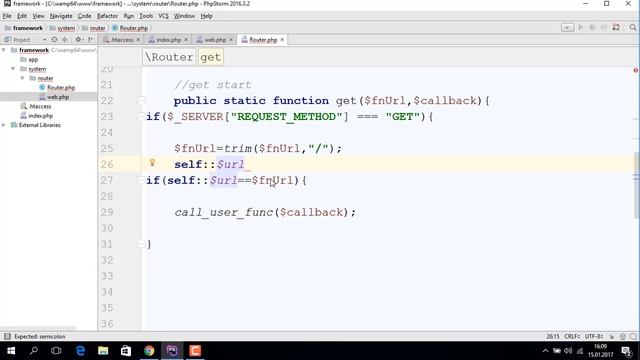Open the Window menu
Screen dimensions: 640x360
tap(184, 16)
